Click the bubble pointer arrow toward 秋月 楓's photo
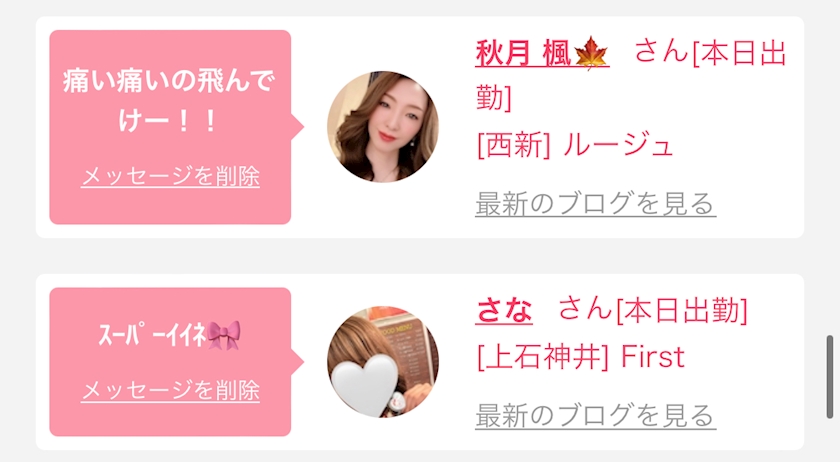Screen dimensions: 840x462 click(x=298, y=127)
